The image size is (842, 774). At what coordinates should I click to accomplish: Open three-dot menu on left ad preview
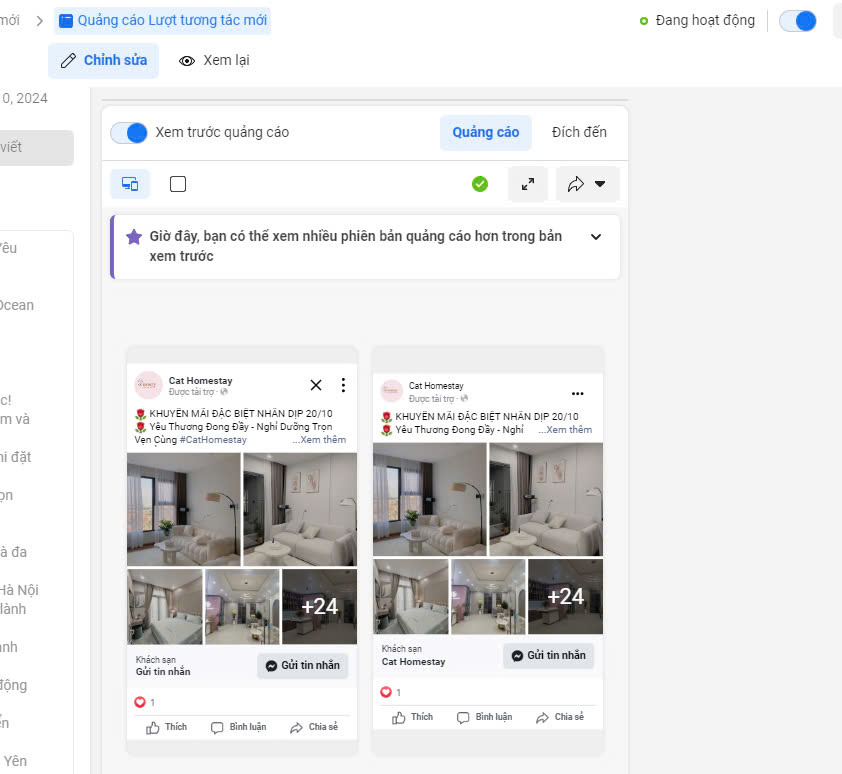tap(343, 385)
